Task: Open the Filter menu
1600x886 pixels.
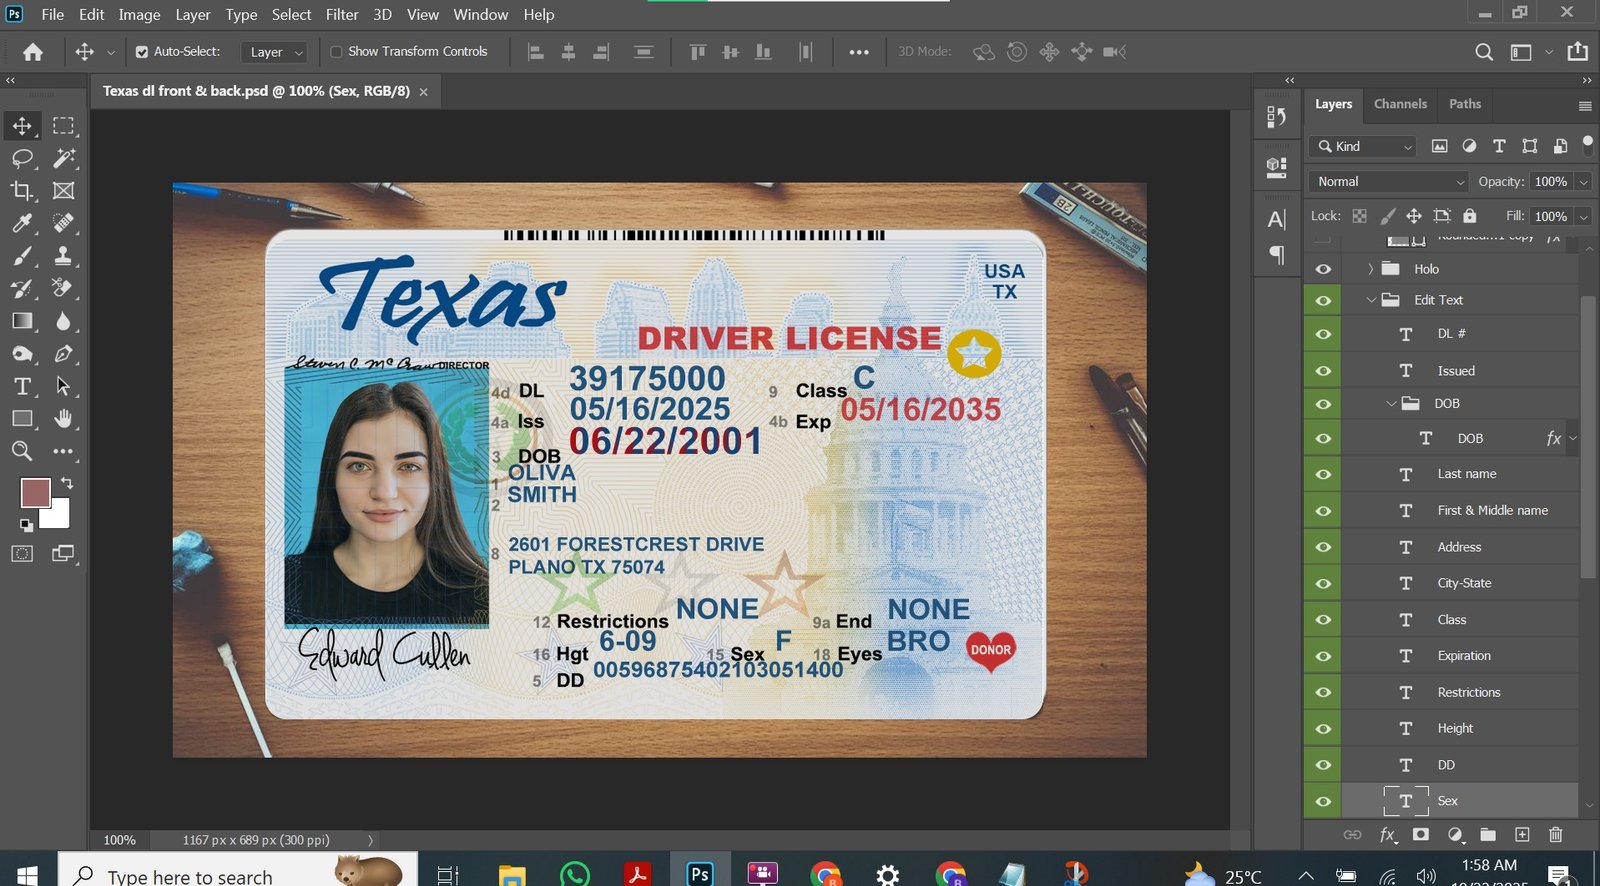Action: tap(341, 14)
